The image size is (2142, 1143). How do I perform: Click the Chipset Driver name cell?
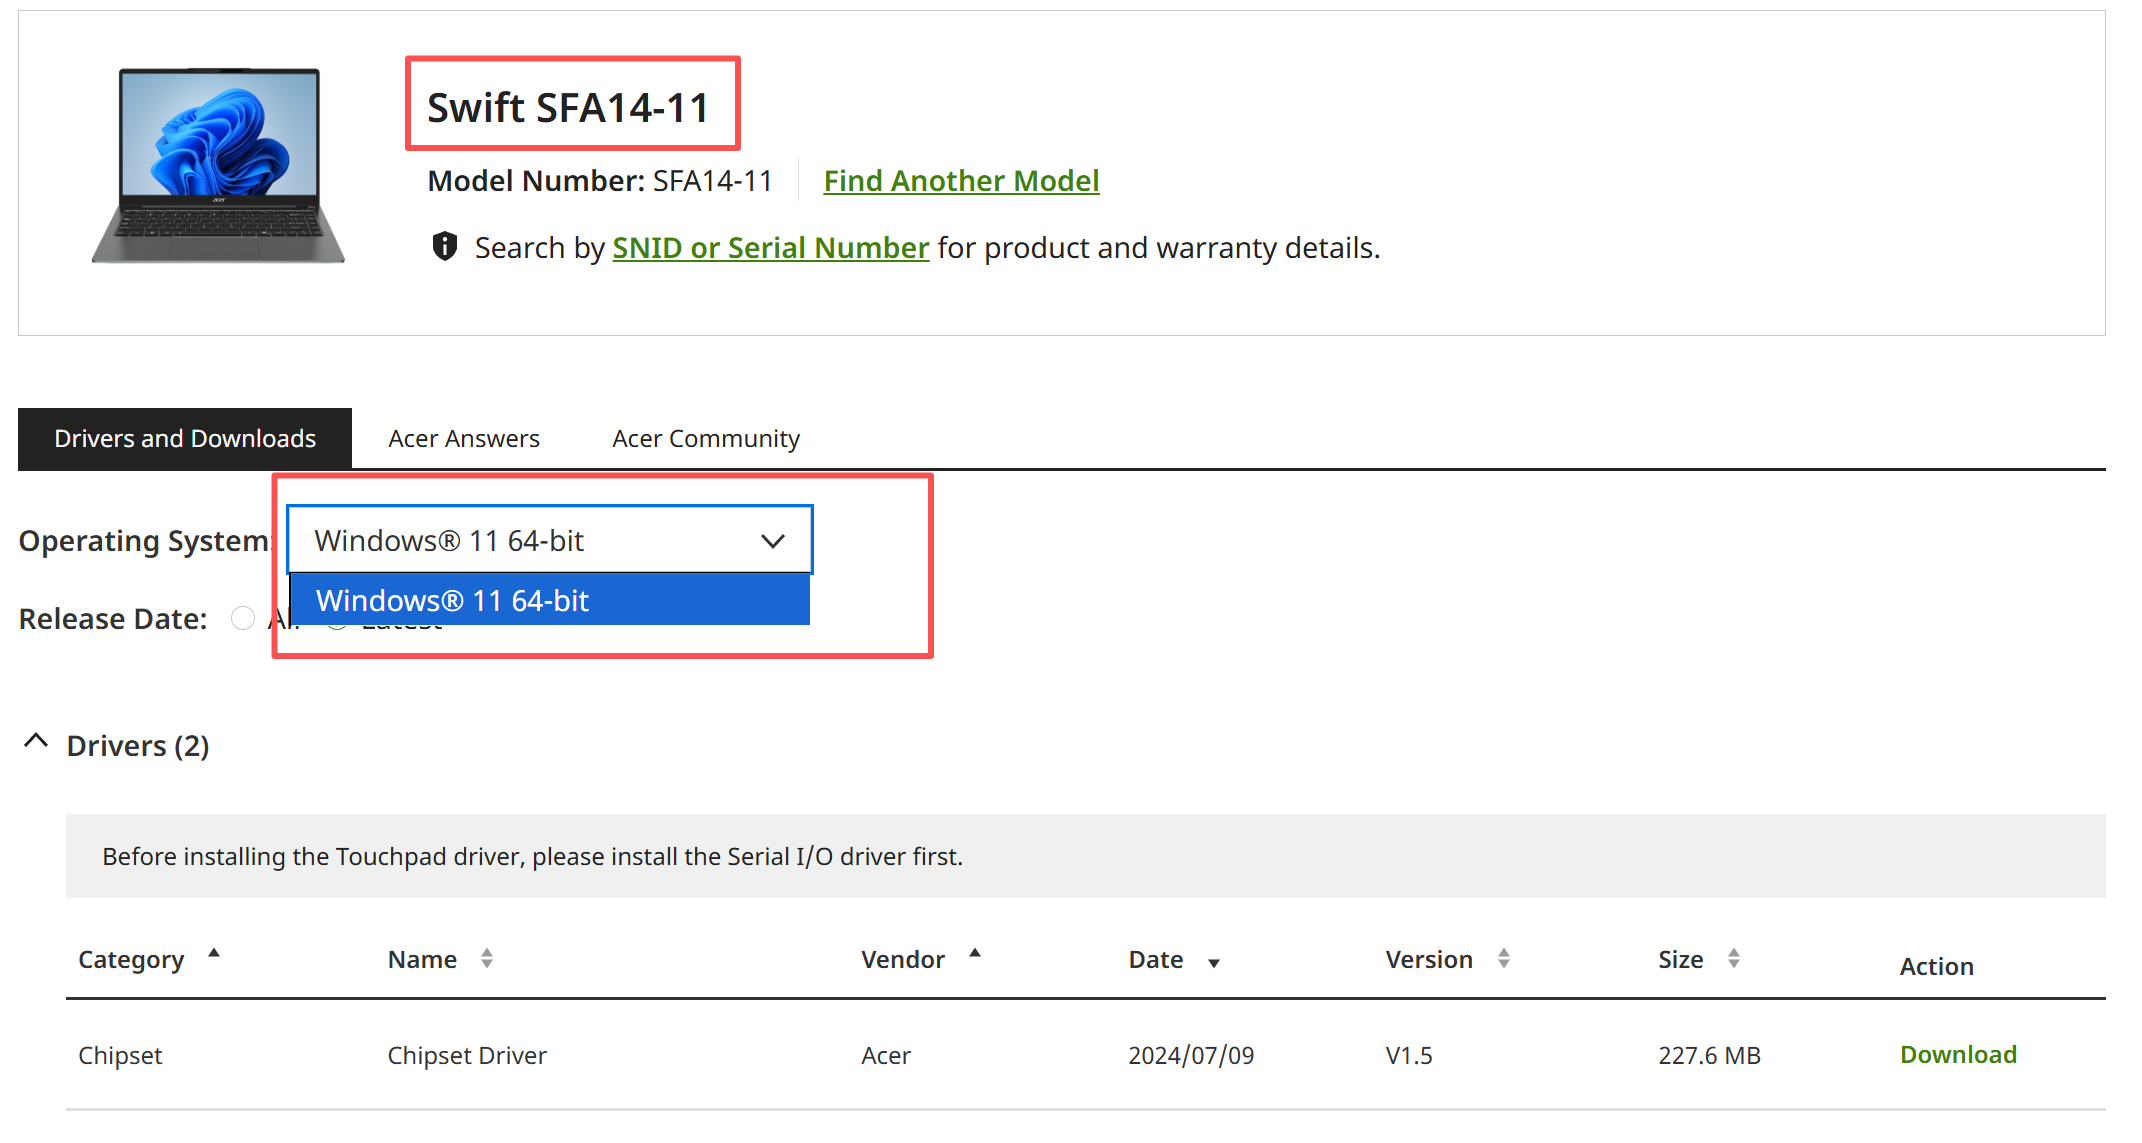tap(467, 1055)
